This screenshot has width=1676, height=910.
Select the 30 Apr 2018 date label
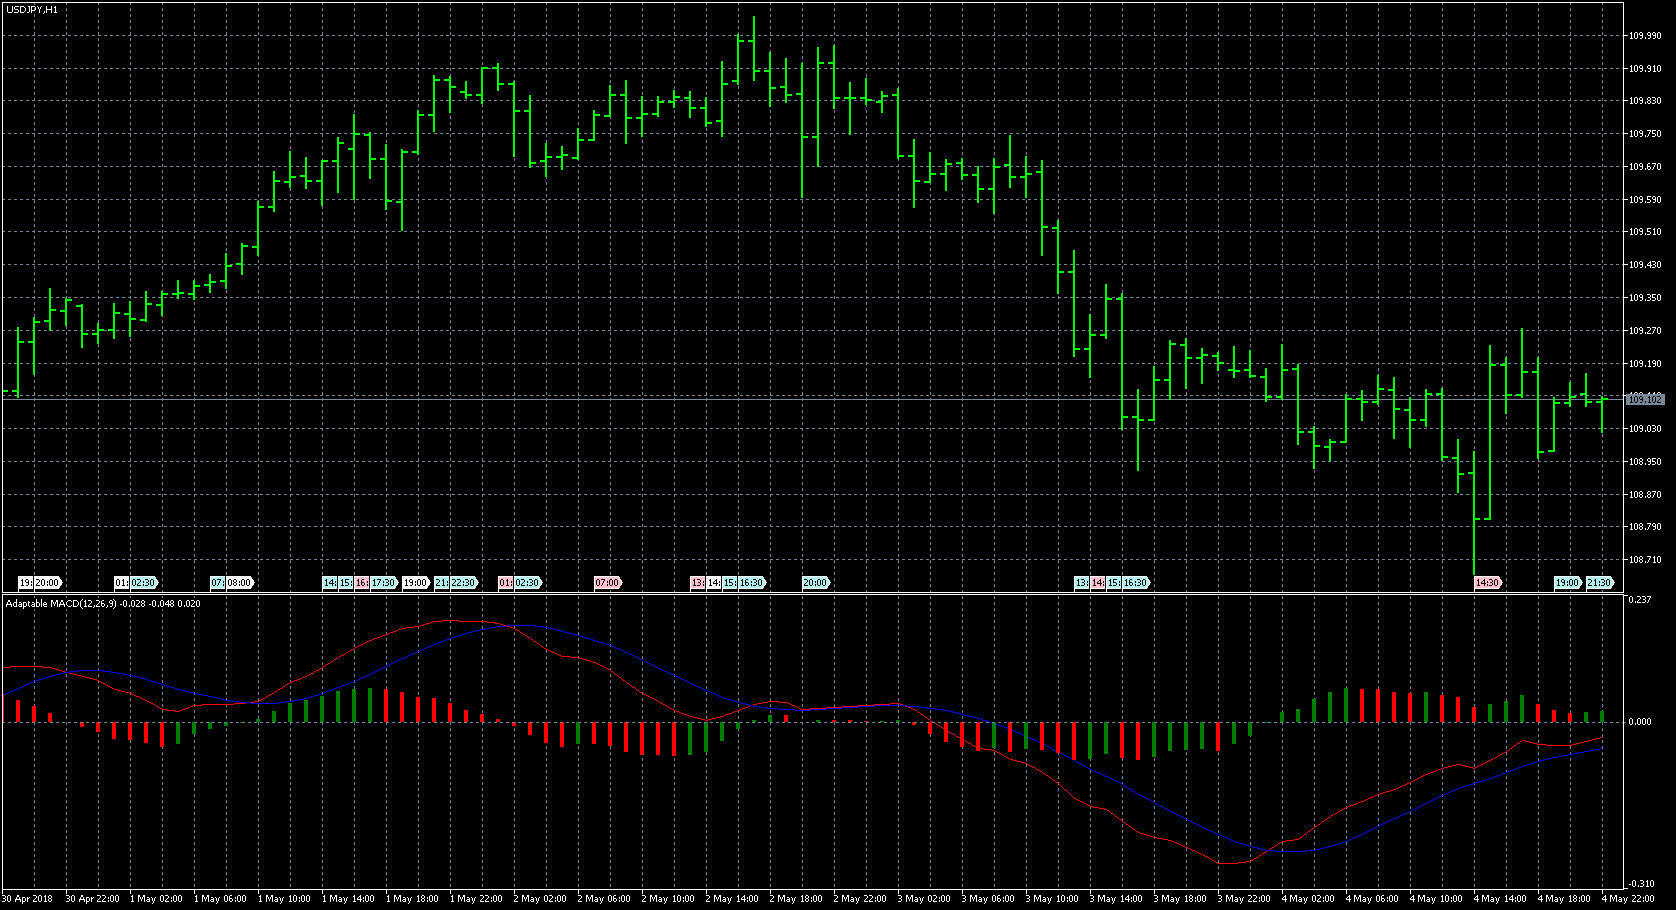tap(28, 899)
